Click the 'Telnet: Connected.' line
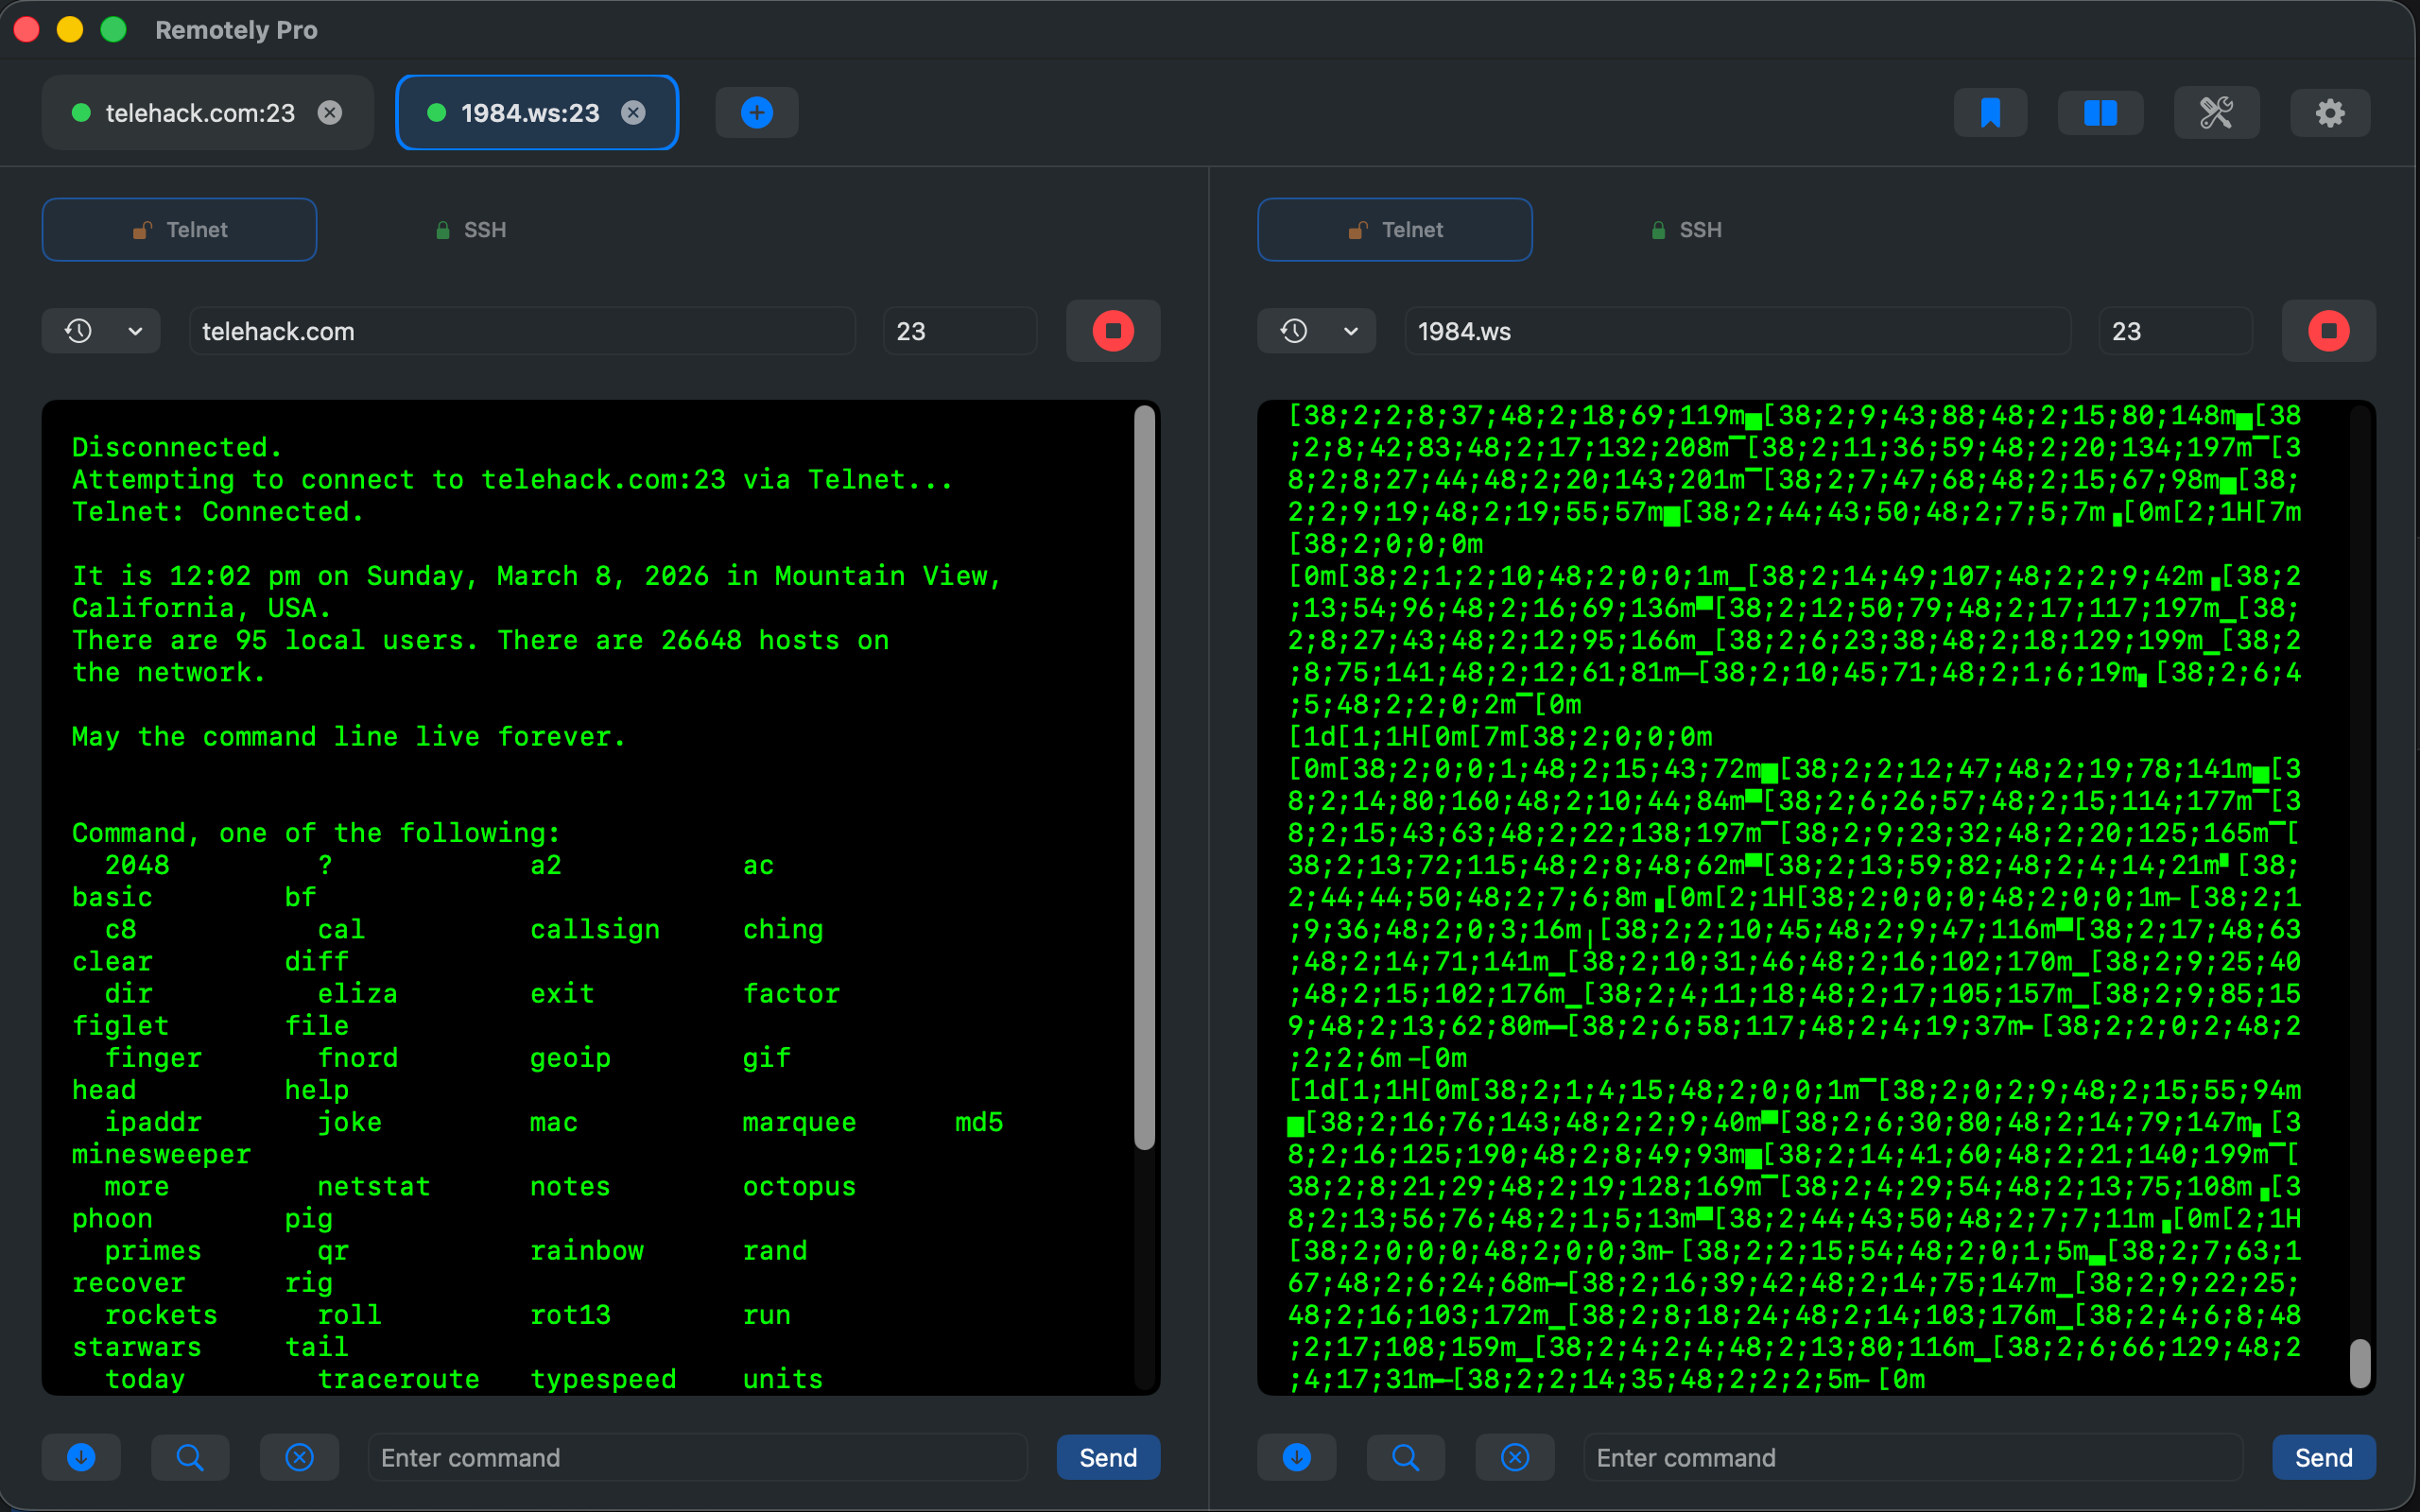The height and width of the screenshot is (1512, 2420). click(218, 511)
